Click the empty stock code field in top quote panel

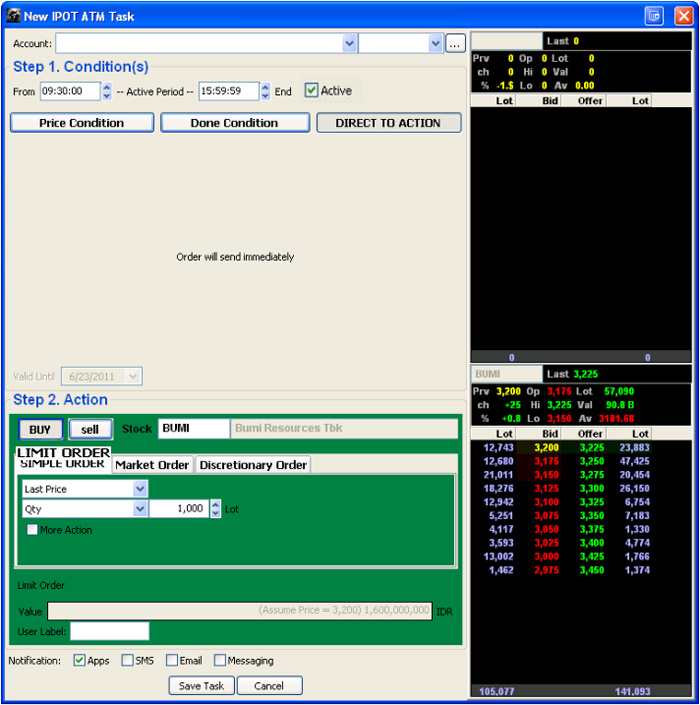[507, 41]
